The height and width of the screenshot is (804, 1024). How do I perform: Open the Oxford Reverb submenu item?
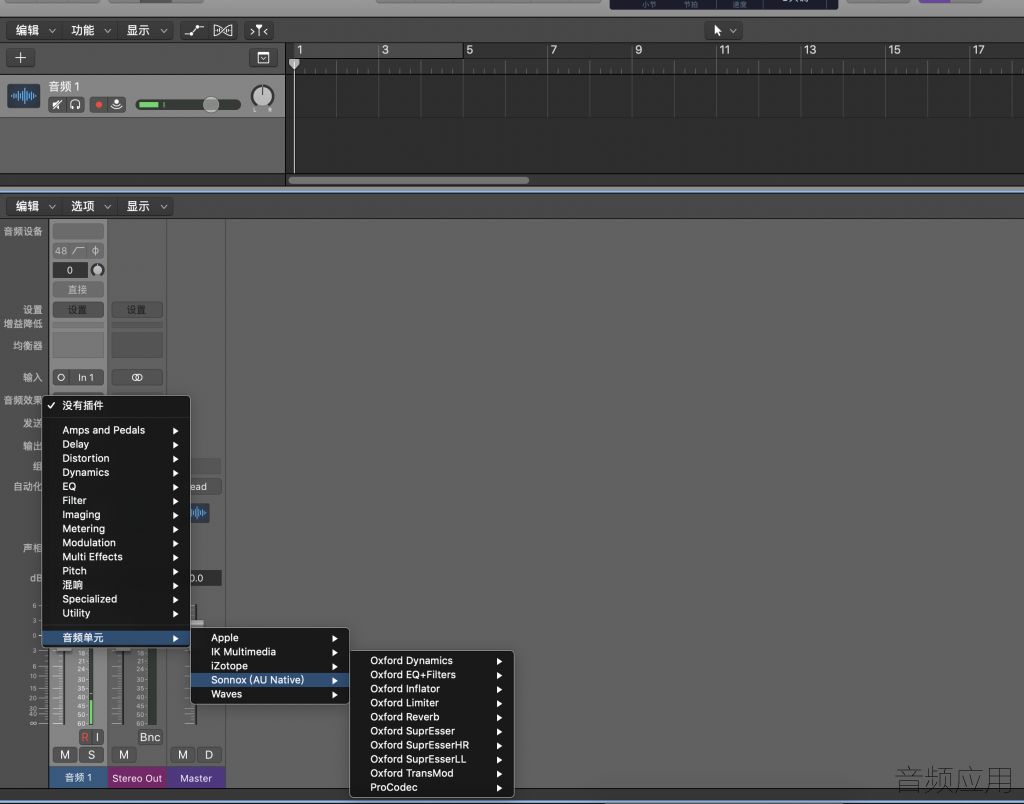[432, 717]
